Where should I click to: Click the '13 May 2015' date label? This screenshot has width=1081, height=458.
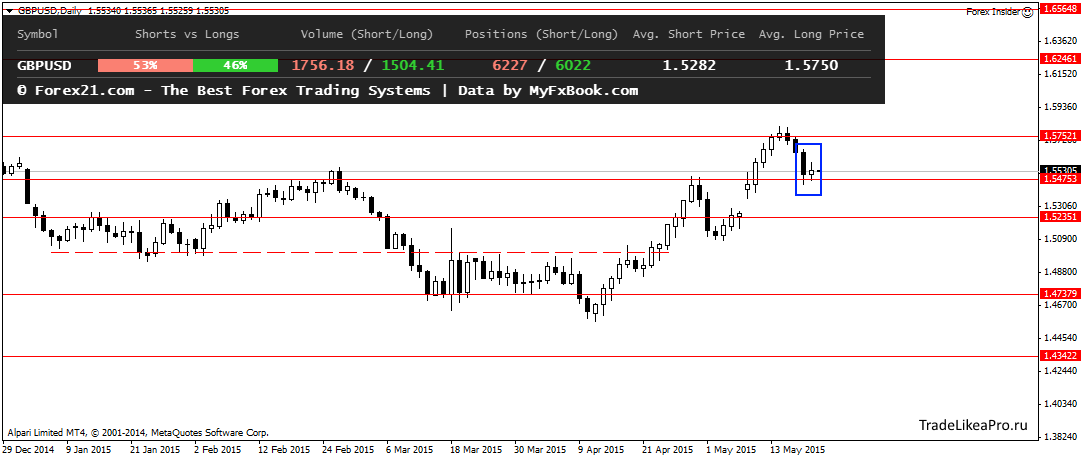[796, 450]
